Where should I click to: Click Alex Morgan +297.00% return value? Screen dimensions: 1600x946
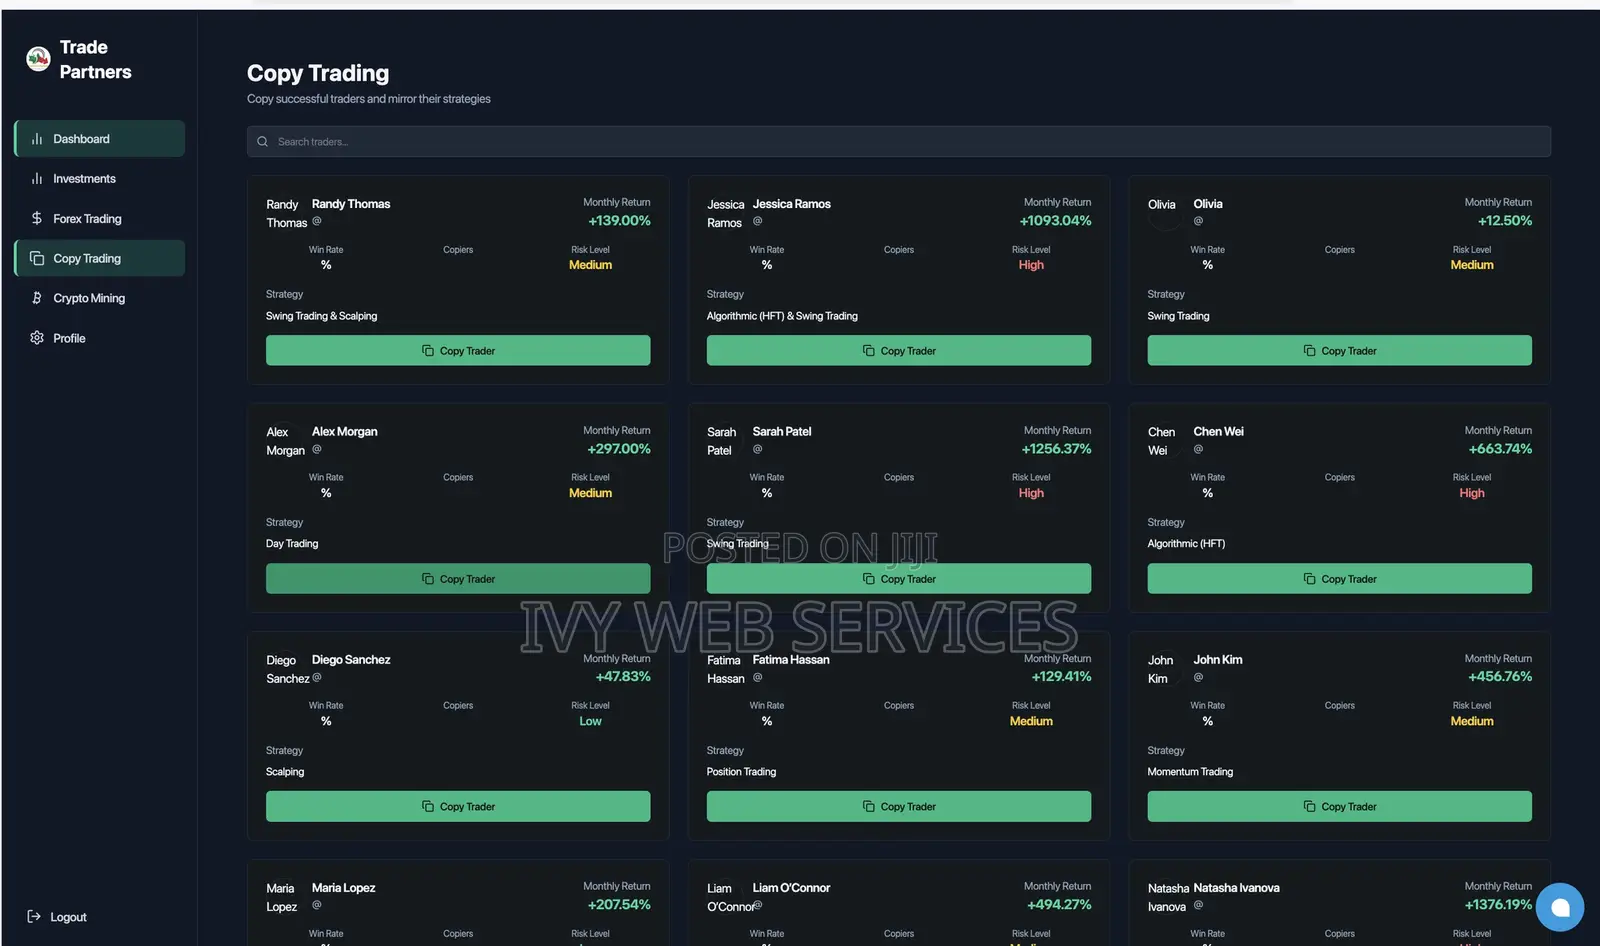(x=619, y=449)
